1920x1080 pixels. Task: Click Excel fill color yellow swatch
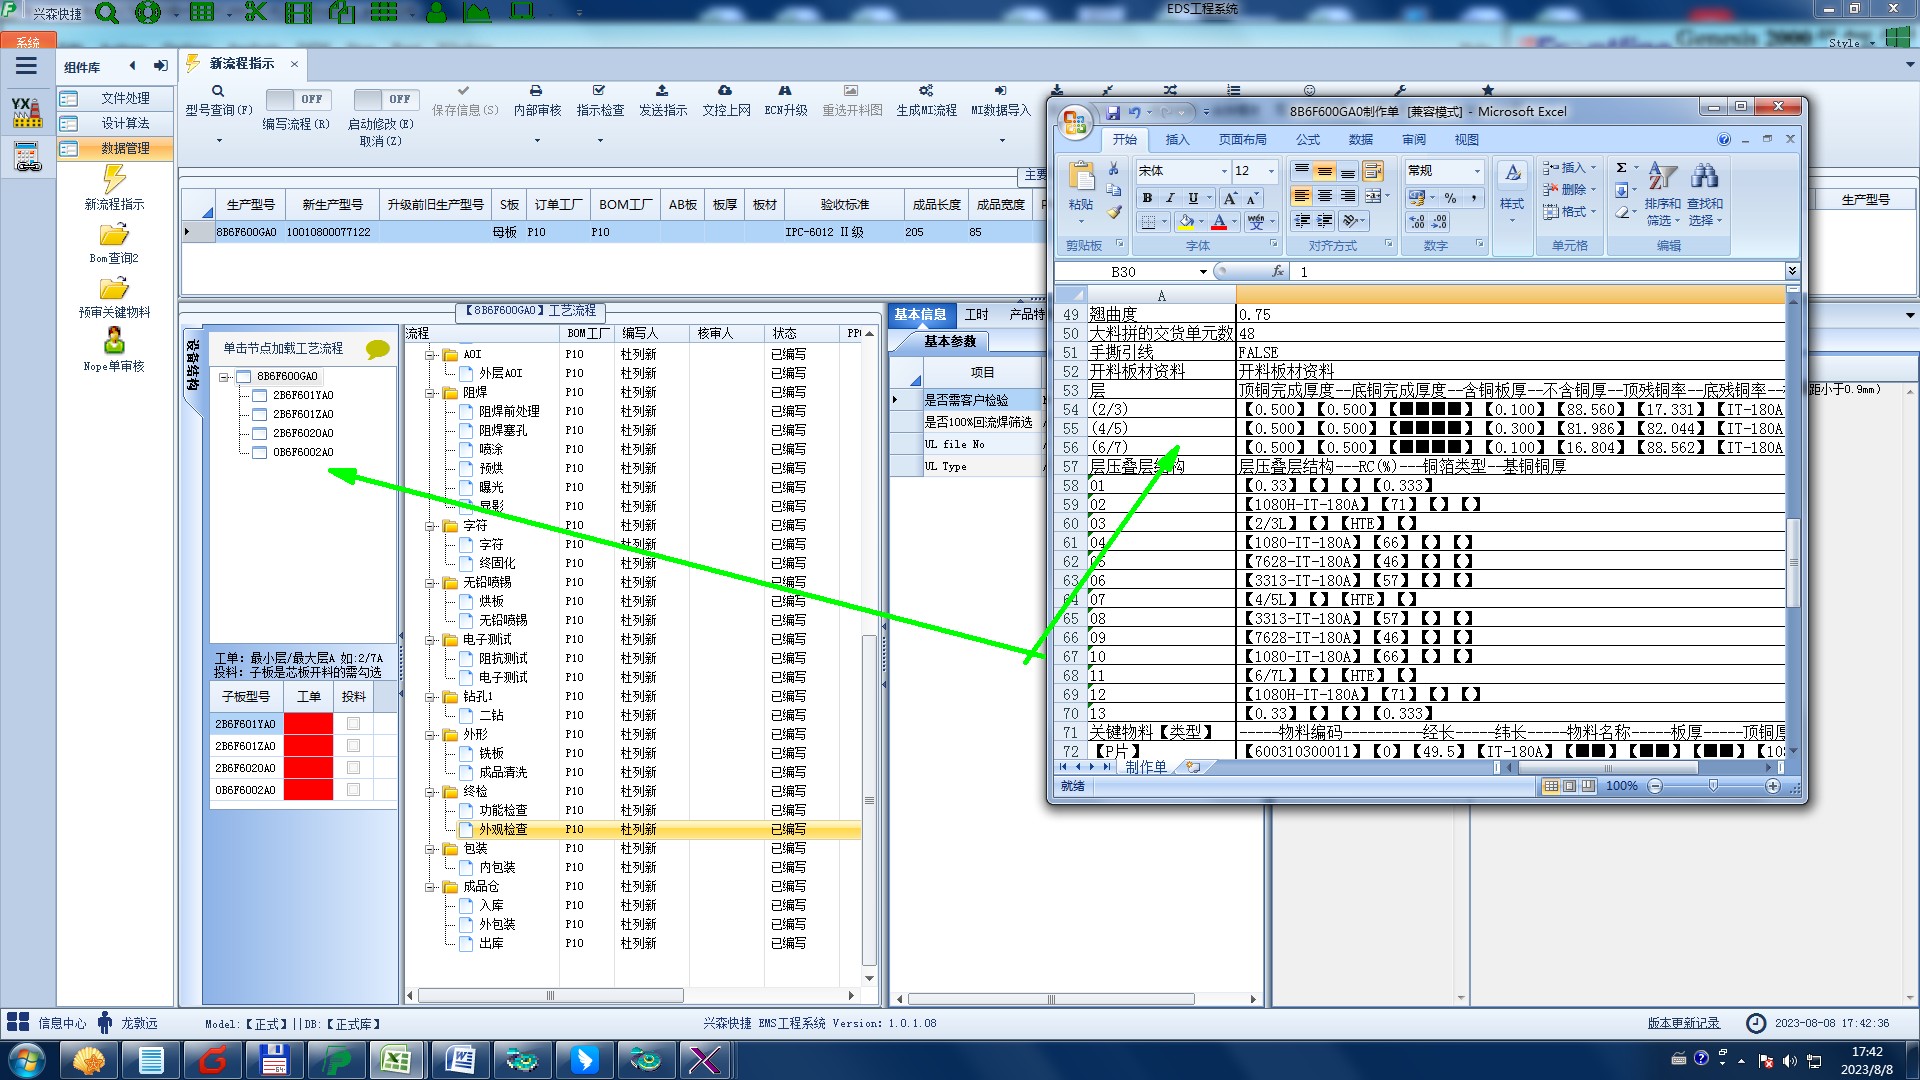tap(1186, 222)
